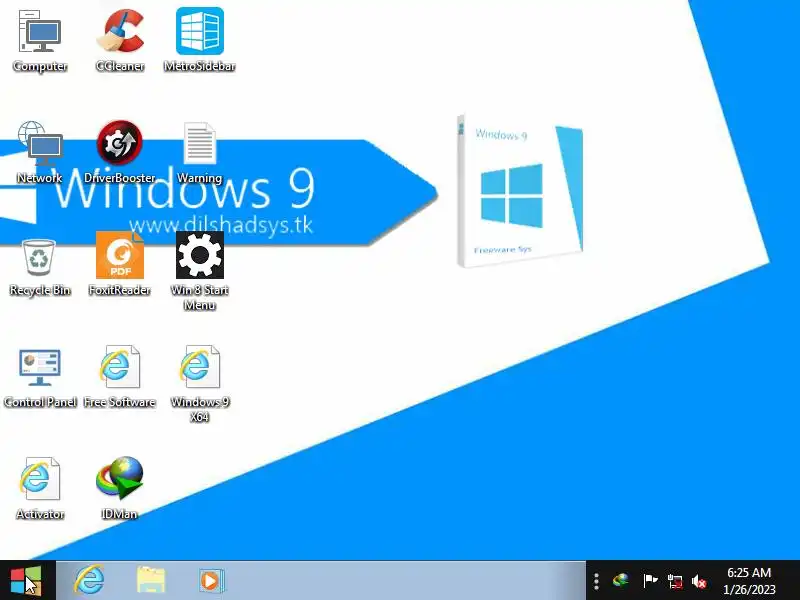Image resolution: width=800 pixels, height=600 pixels.
Task: Click the Windows 9 X64 shortcut
Action: pos(199,384)
